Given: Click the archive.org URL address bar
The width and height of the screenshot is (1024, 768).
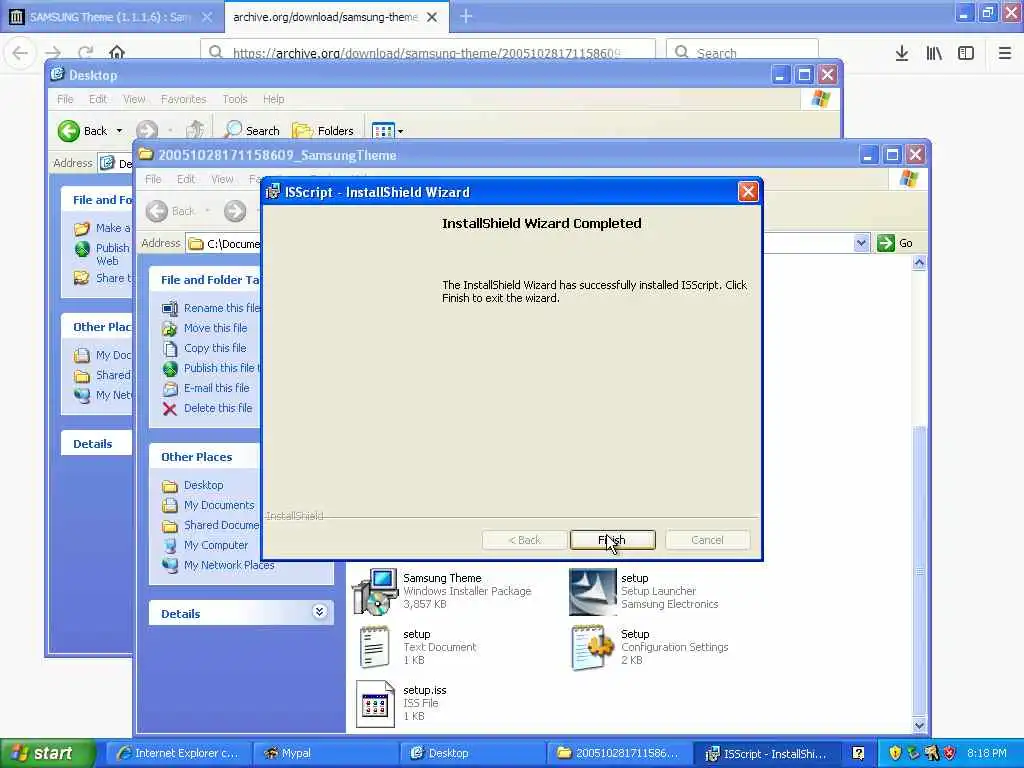Looking at the screenshot, I should (428, 52).
